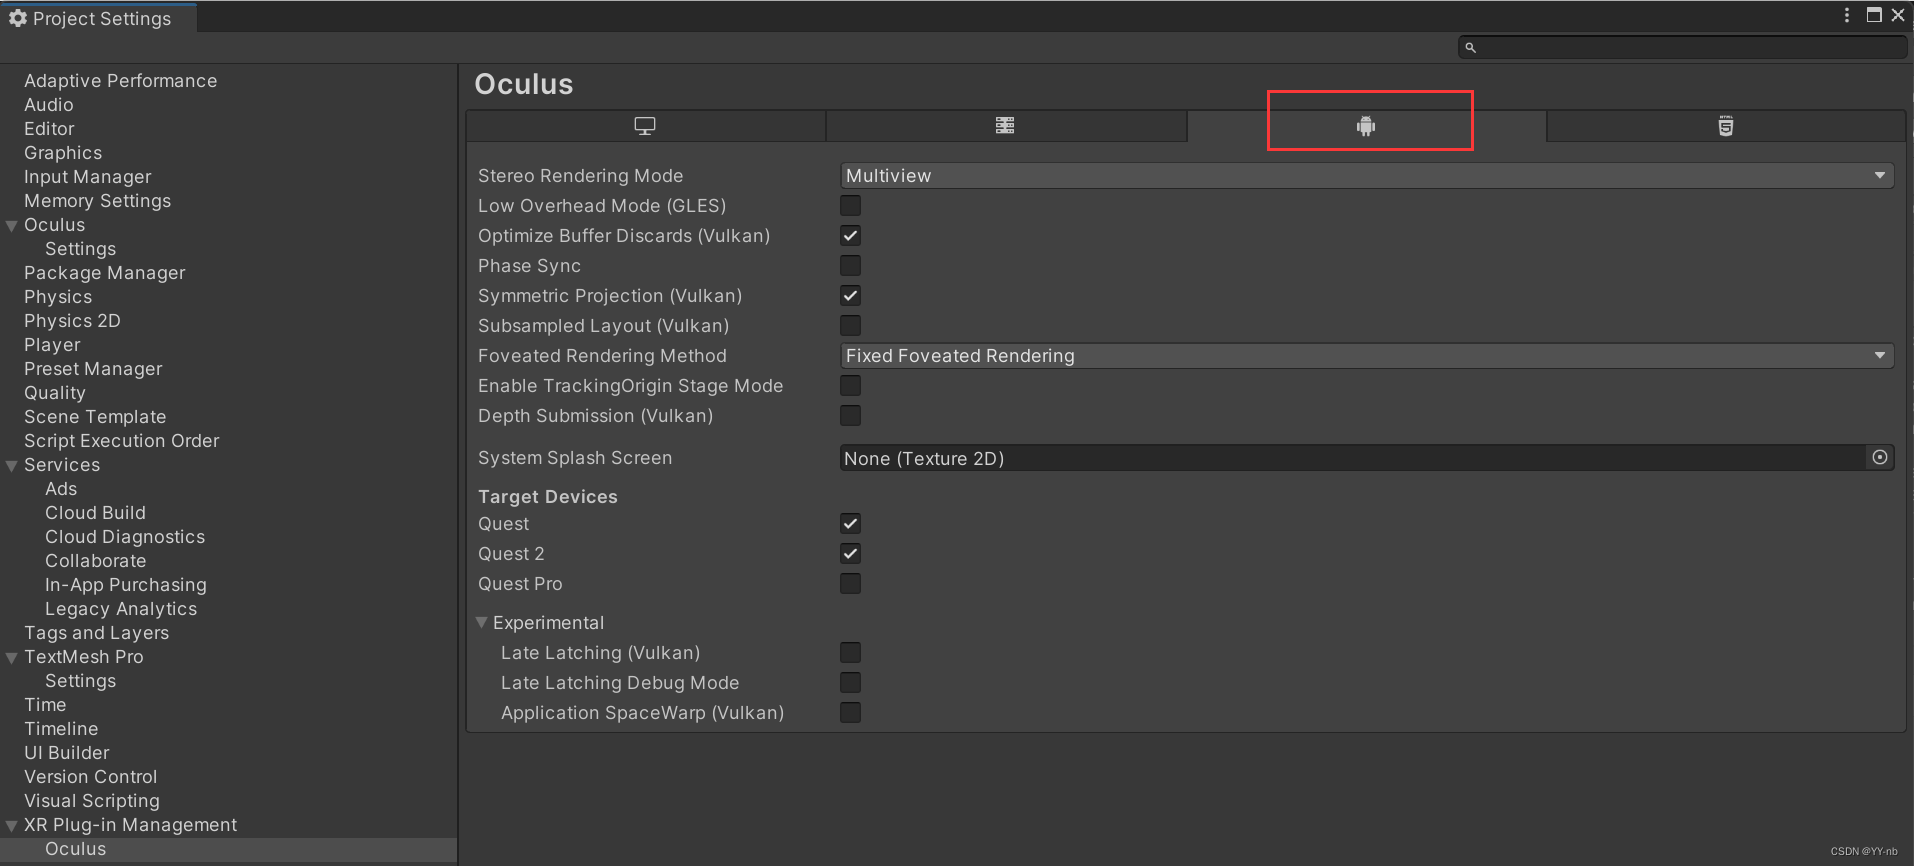The image size is (1914, 866).
Task: Enable Low Overhead Mode (GLES)
Action: click(850, 206)
